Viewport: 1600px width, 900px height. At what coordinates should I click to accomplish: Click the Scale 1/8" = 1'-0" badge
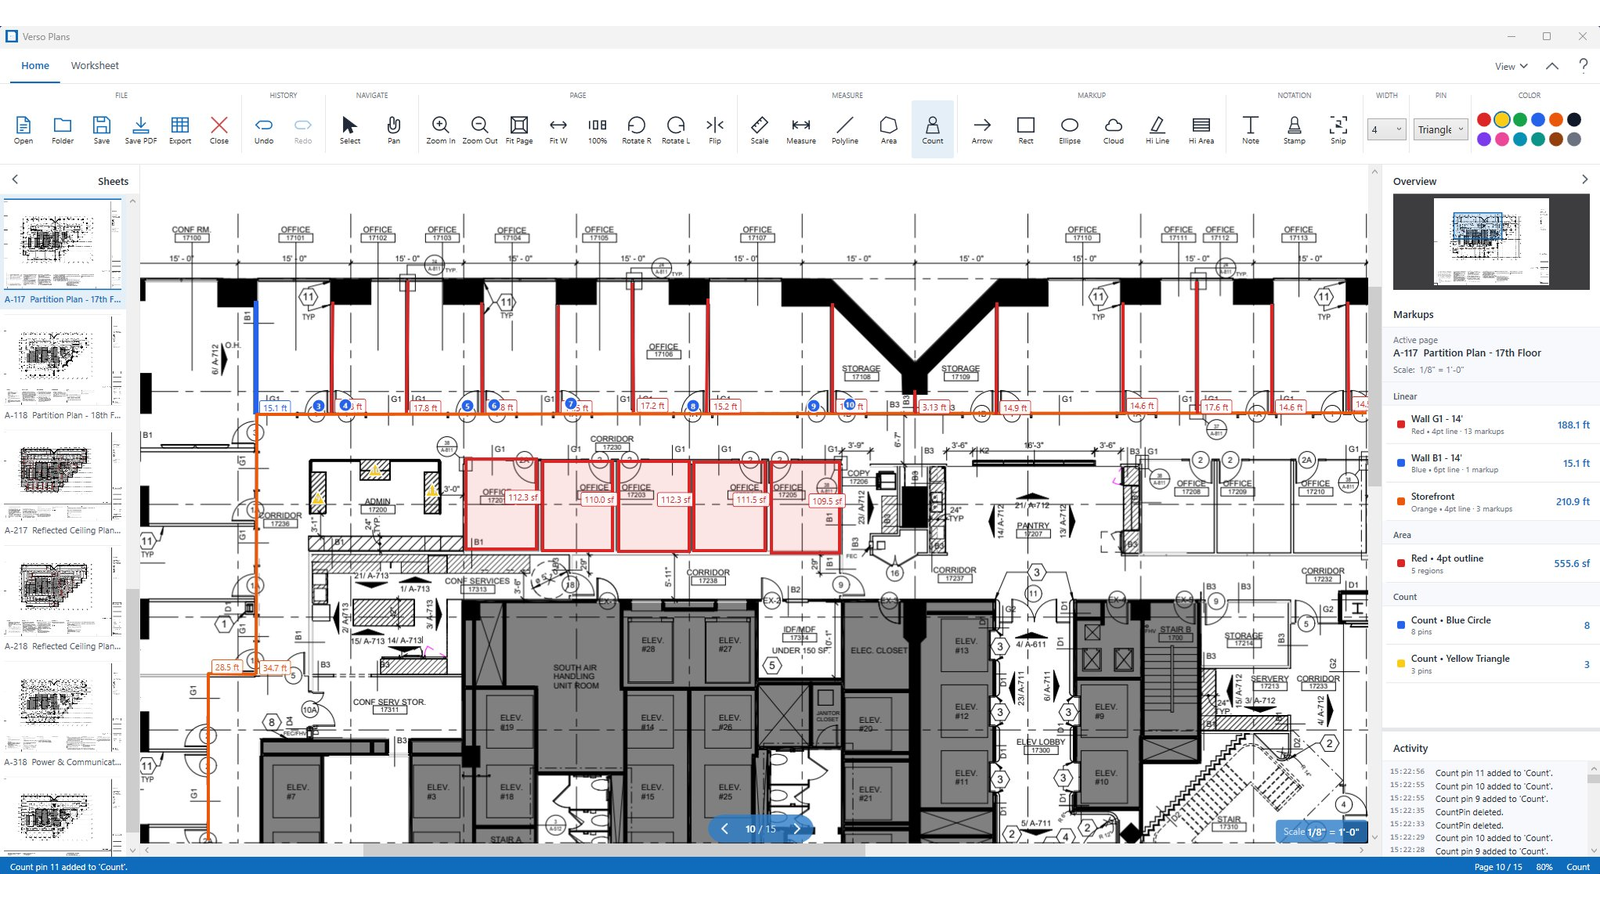(1321, 832)
